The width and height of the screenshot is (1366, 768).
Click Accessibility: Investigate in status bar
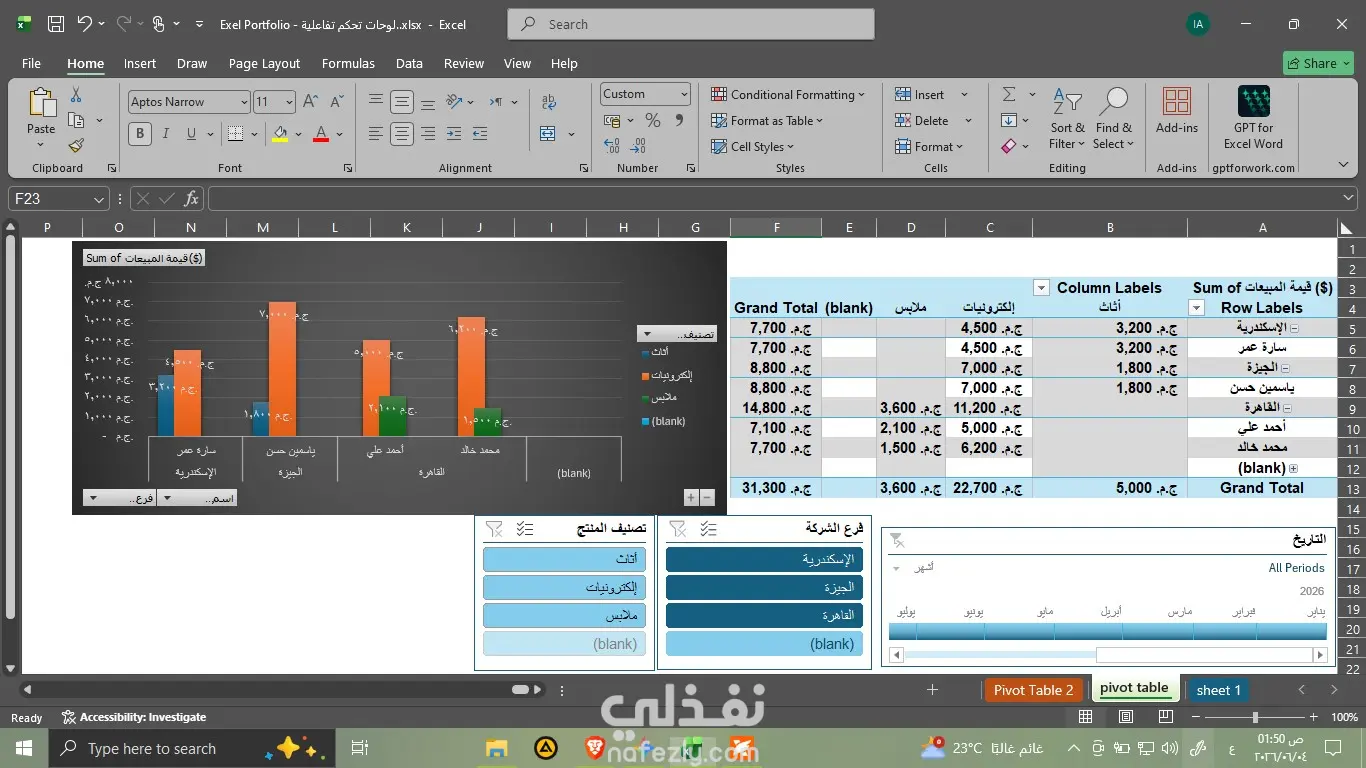(x=134, y=717)
